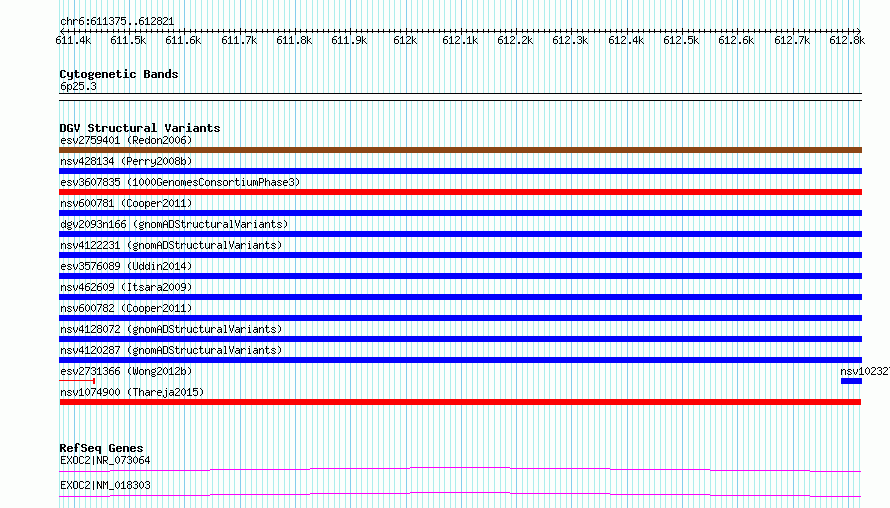Click the RefSeq Genes track title

[101, 448]
